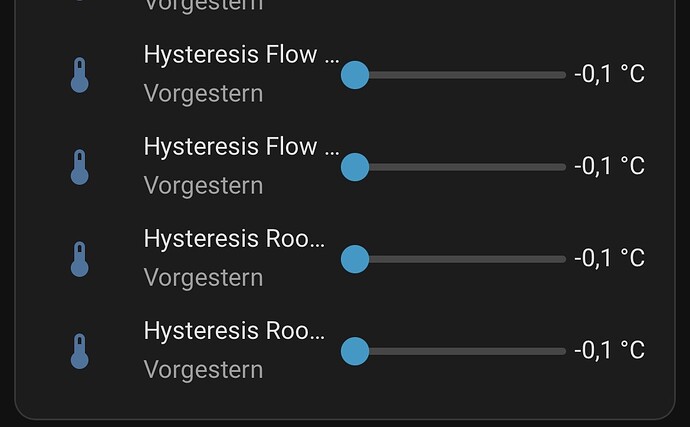Click slider handle of second Hysteresis Flow entity
The height and width of the screenshot is (427, 690).
click(x=355, y=167)
